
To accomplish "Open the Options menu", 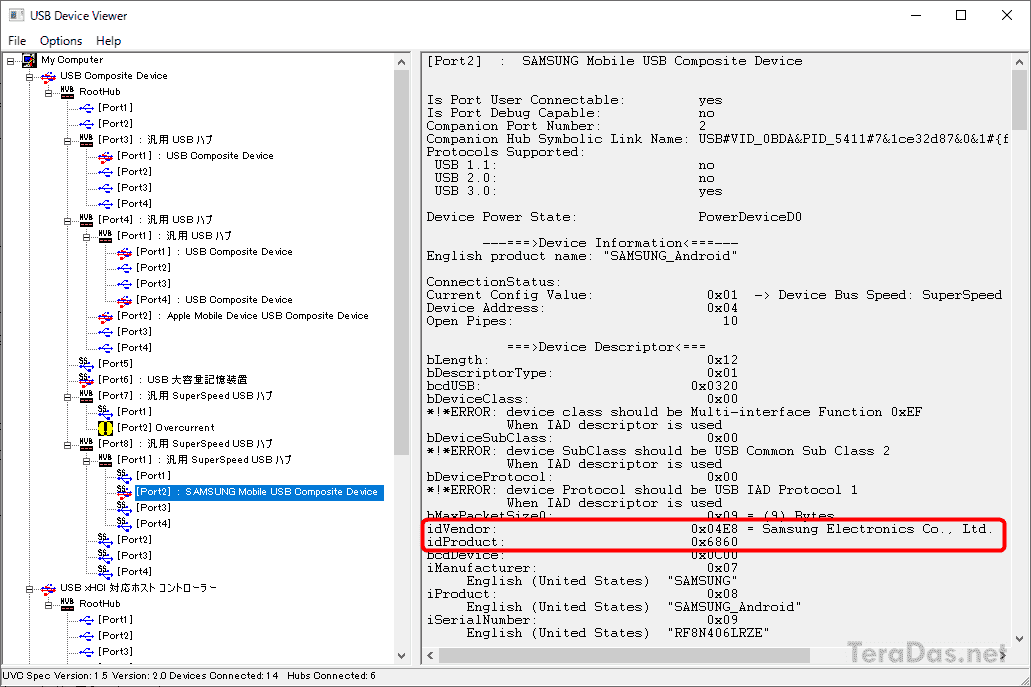I will click(x=61, y=41).
